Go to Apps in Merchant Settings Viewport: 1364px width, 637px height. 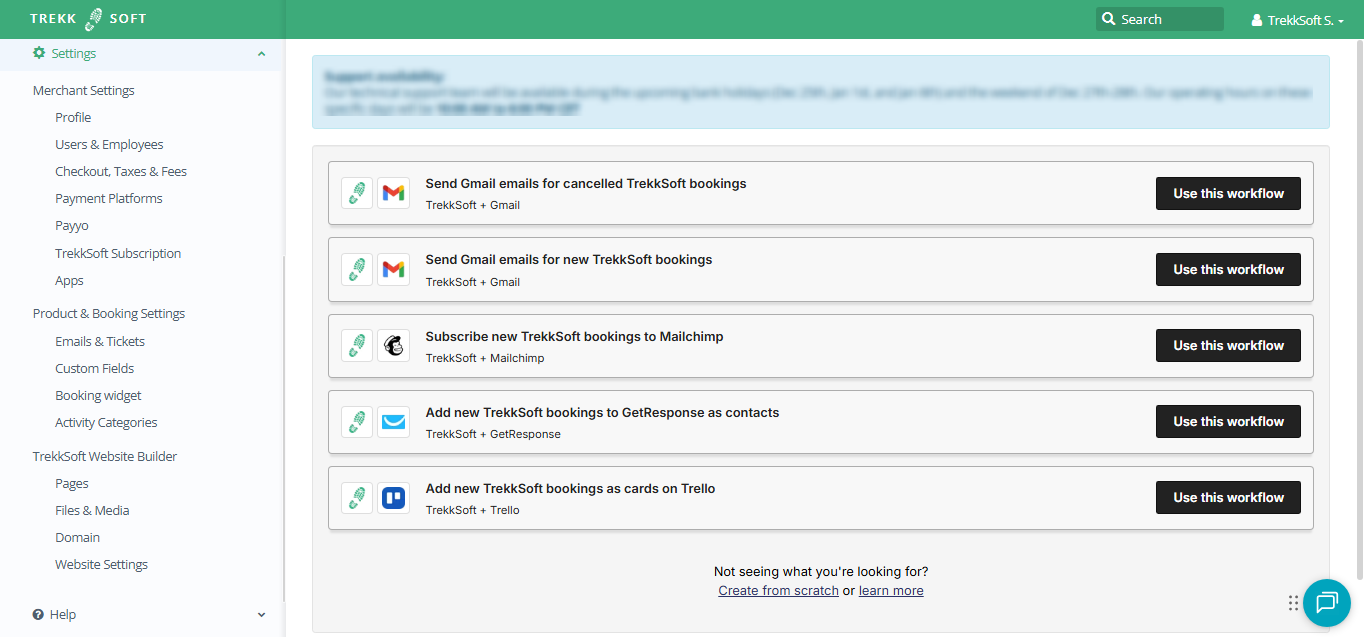69,281
